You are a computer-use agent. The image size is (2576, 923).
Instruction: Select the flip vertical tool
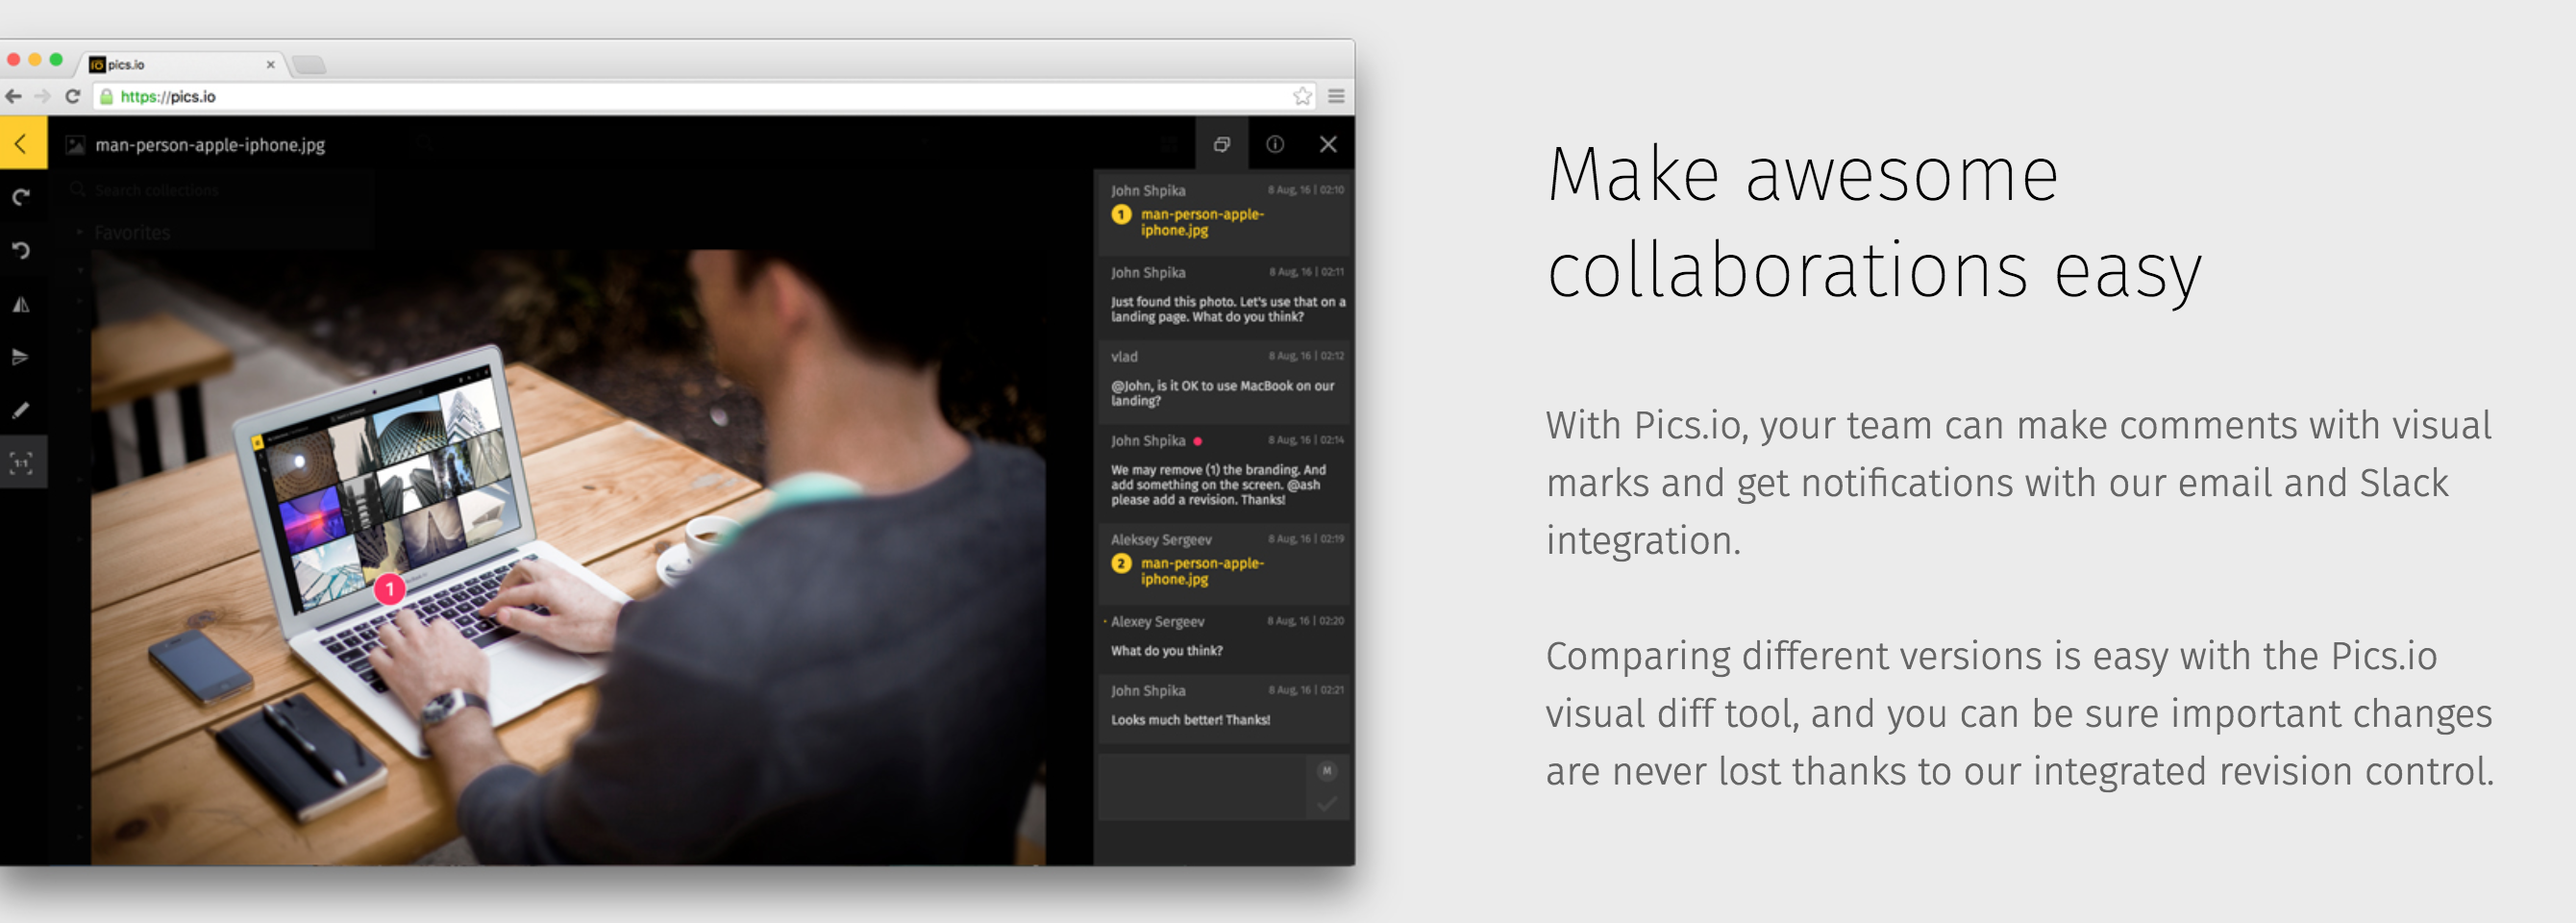(21, 357)
